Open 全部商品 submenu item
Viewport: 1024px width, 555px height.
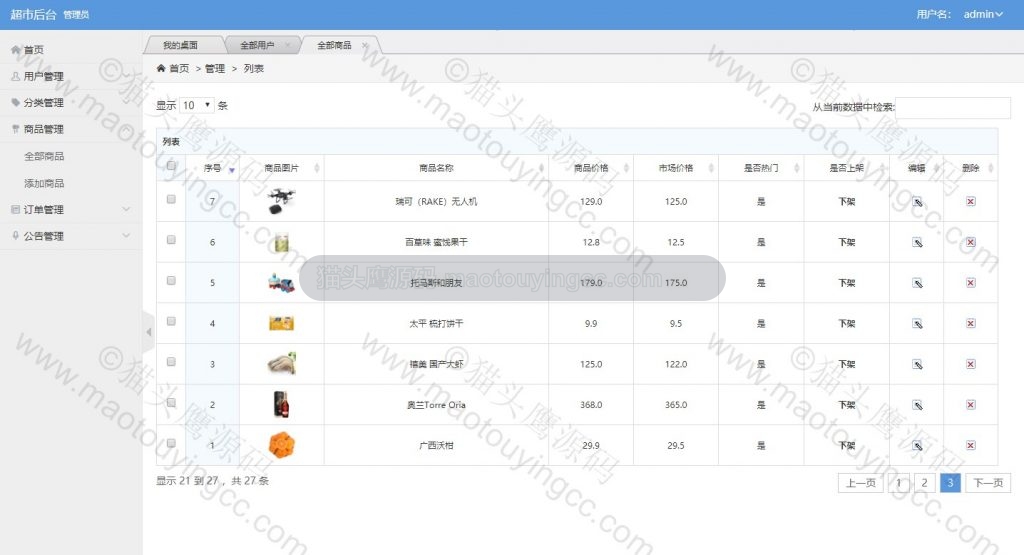(x=44, y=156)
